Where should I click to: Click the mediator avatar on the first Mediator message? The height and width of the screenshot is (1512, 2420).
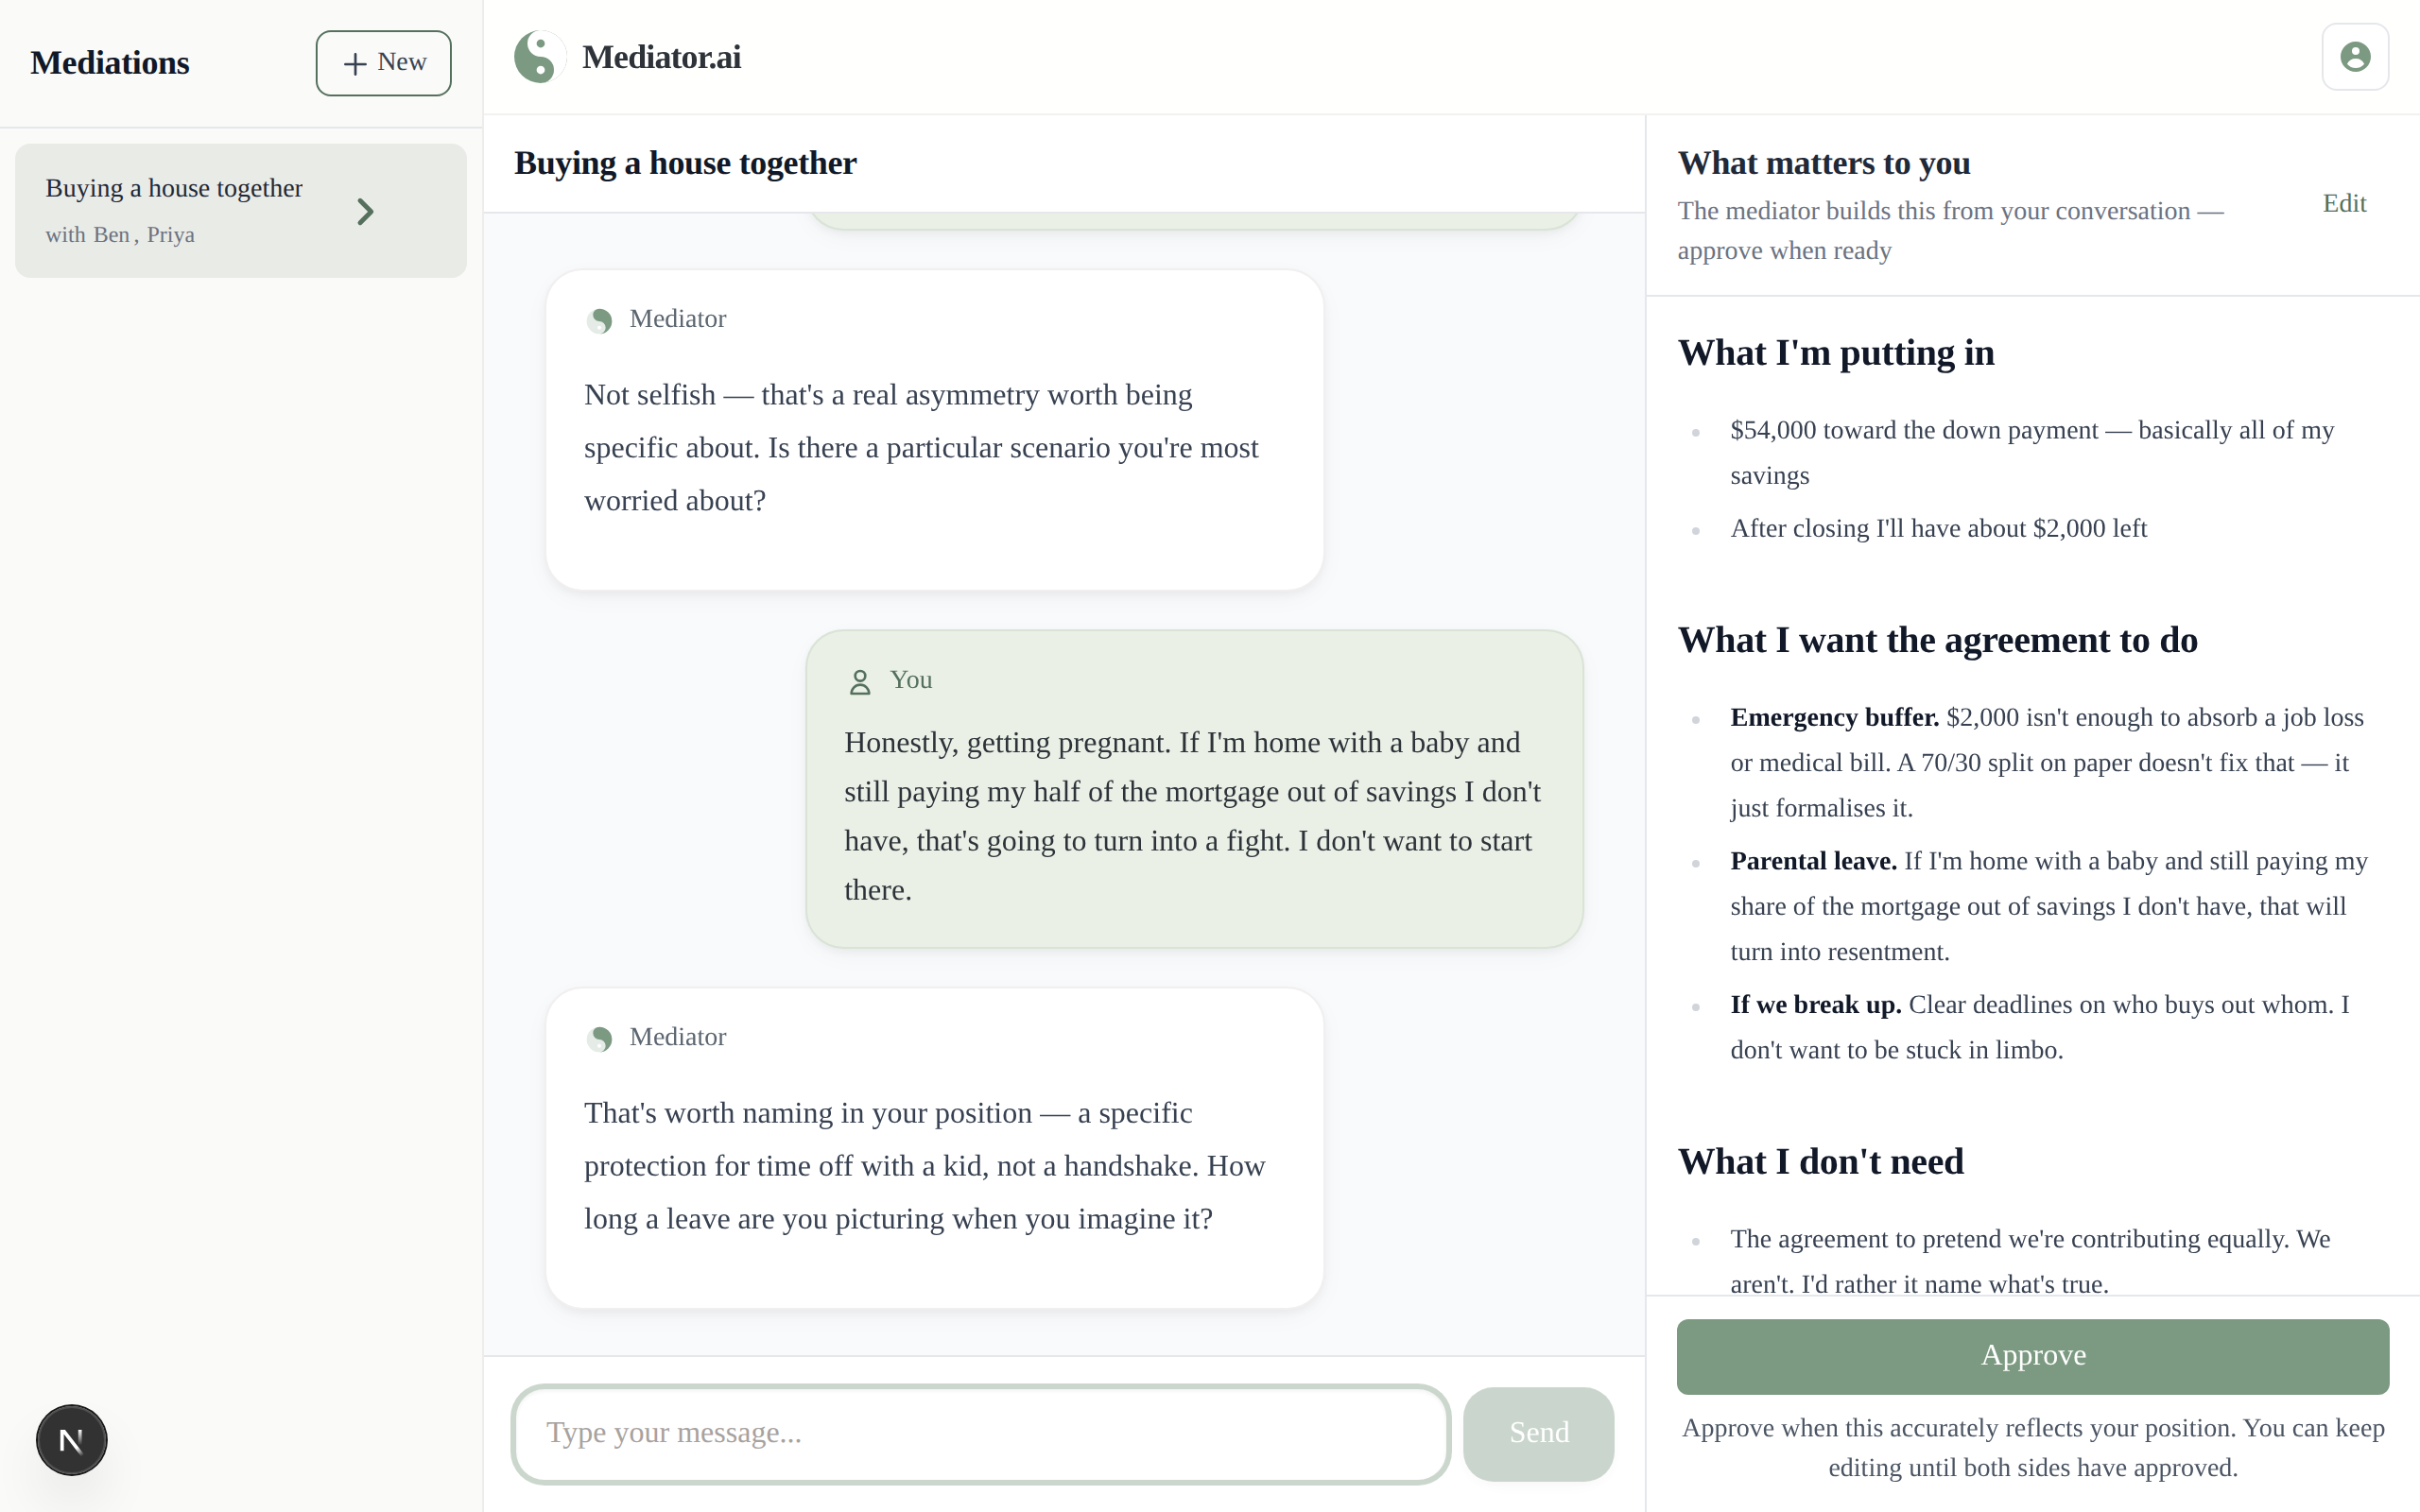pyautogui.click(x=600, y=320)
